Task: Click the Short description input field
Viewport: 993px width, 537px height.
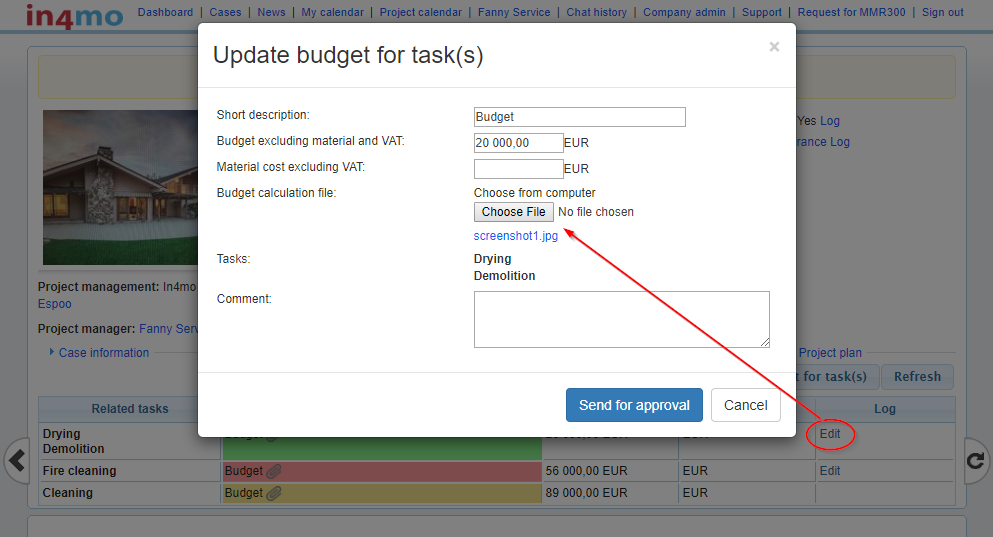Action: 579,117
